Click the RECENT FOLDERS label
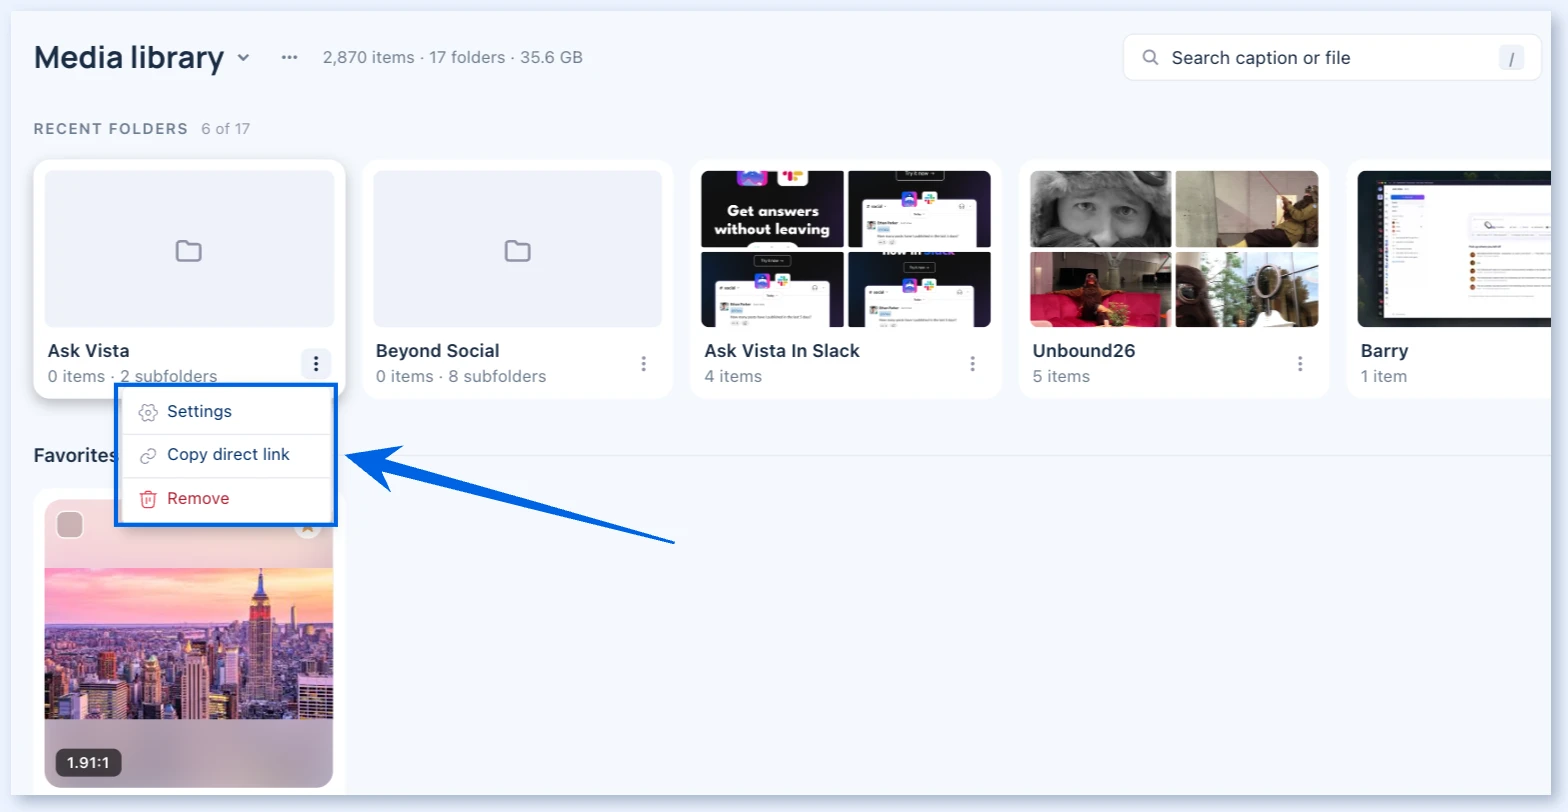This screenshot has height=812, width=1568. (111, 129)
